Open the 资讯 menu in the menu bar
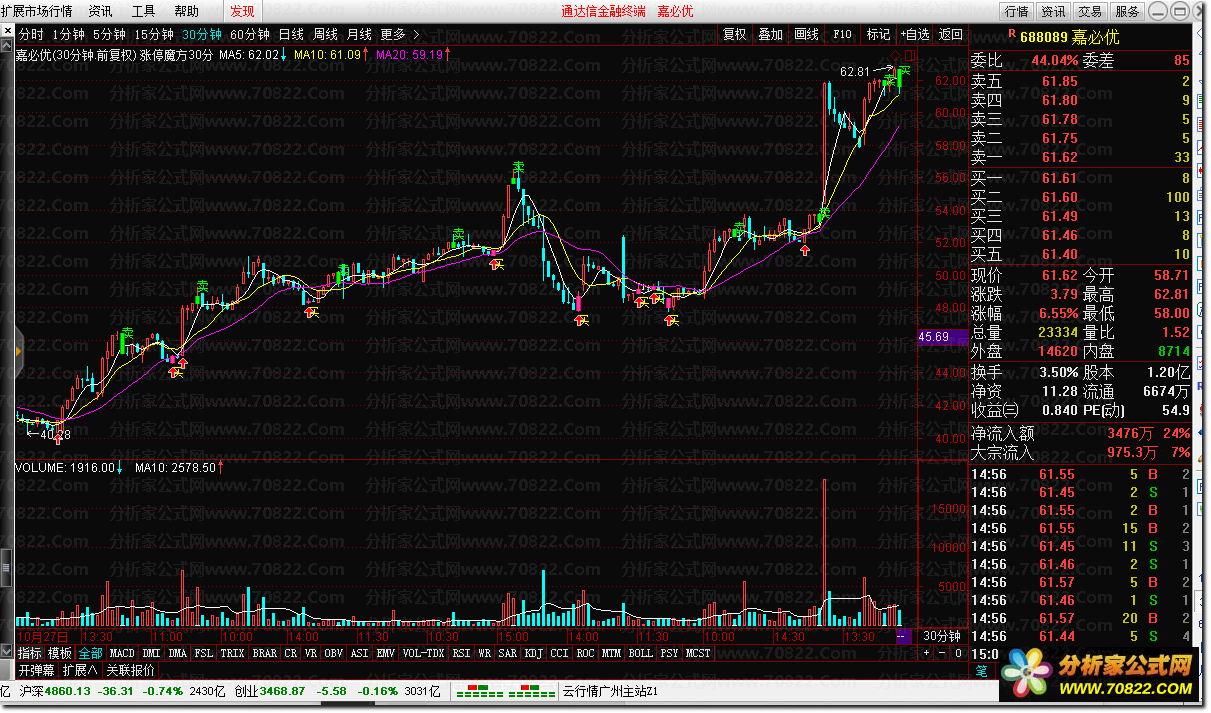Image resolution: width=1211 pixels, height=713 pixels. coord(100,11)
